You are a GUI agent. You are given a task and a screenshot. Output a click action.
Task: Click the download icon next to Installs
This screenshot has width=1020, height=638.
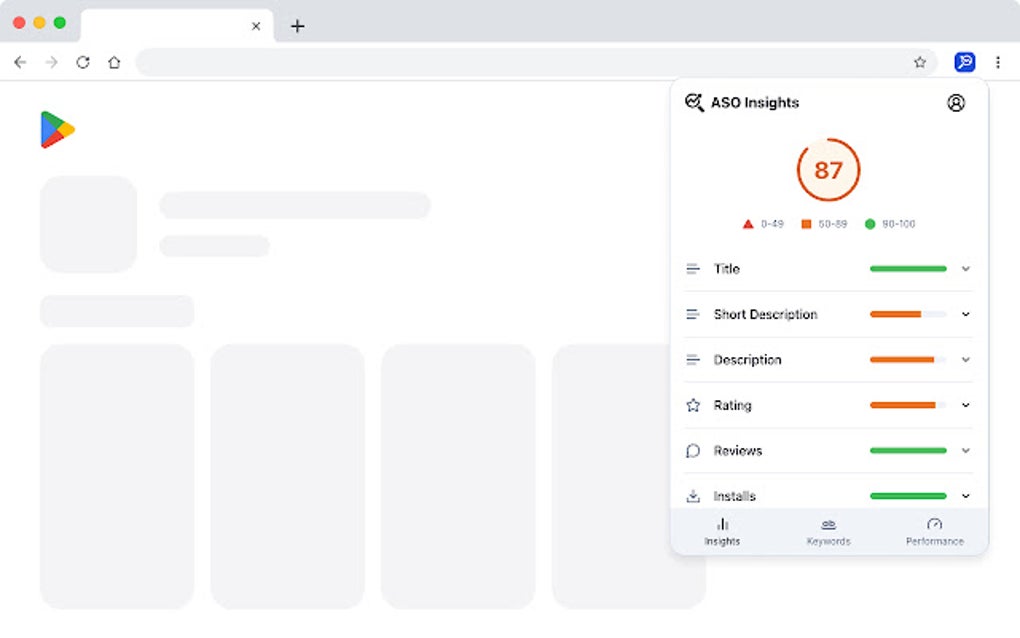coord(692,496)
